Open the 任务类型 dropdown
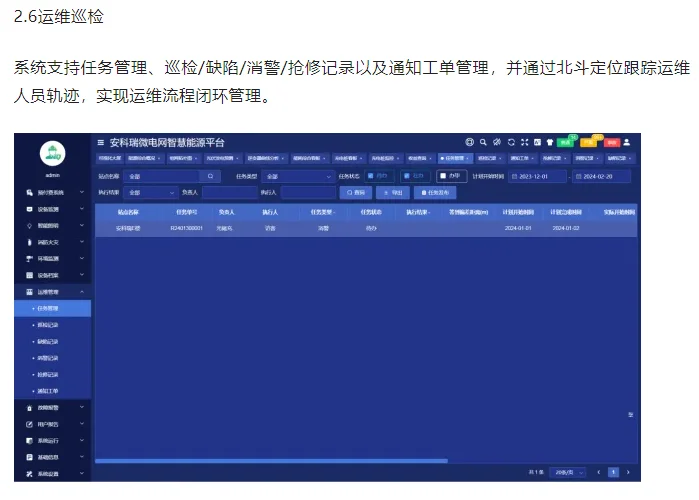This screenshot has width=699, height=500. point(298,176)
